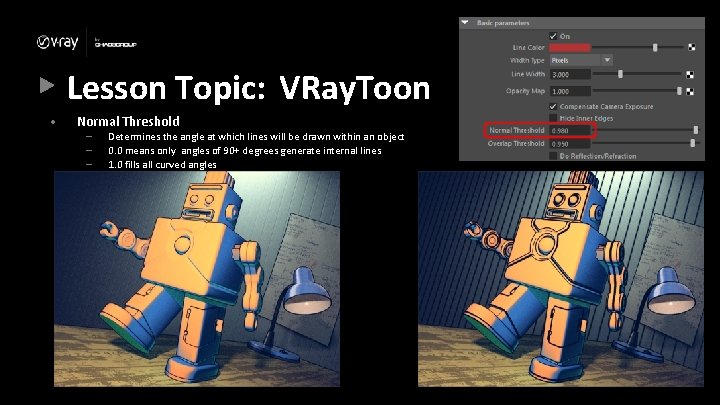
Task: Click the Opacity Map checker icon
Action: coord(690,91)
